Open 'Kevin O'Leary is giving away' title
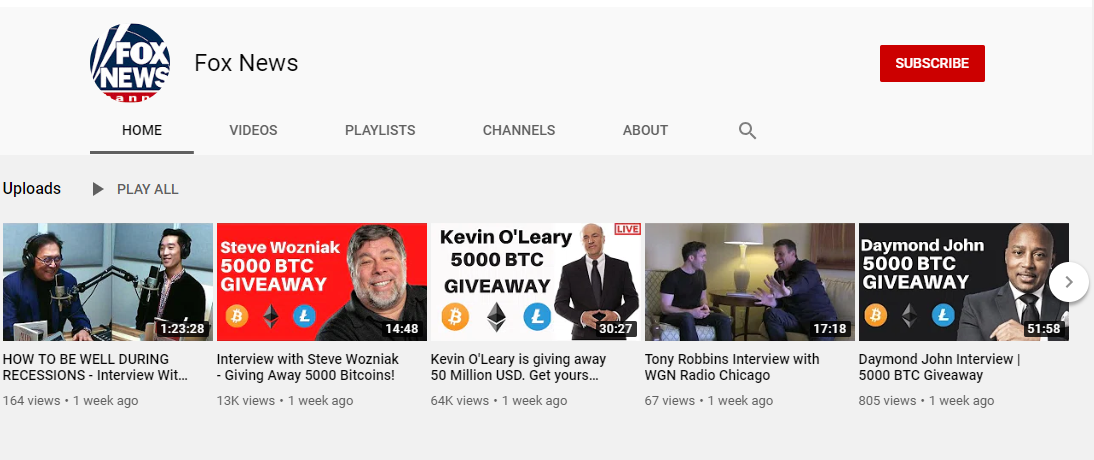The height and width of the screenshot is (460, 1094). (x=518, y=367)
